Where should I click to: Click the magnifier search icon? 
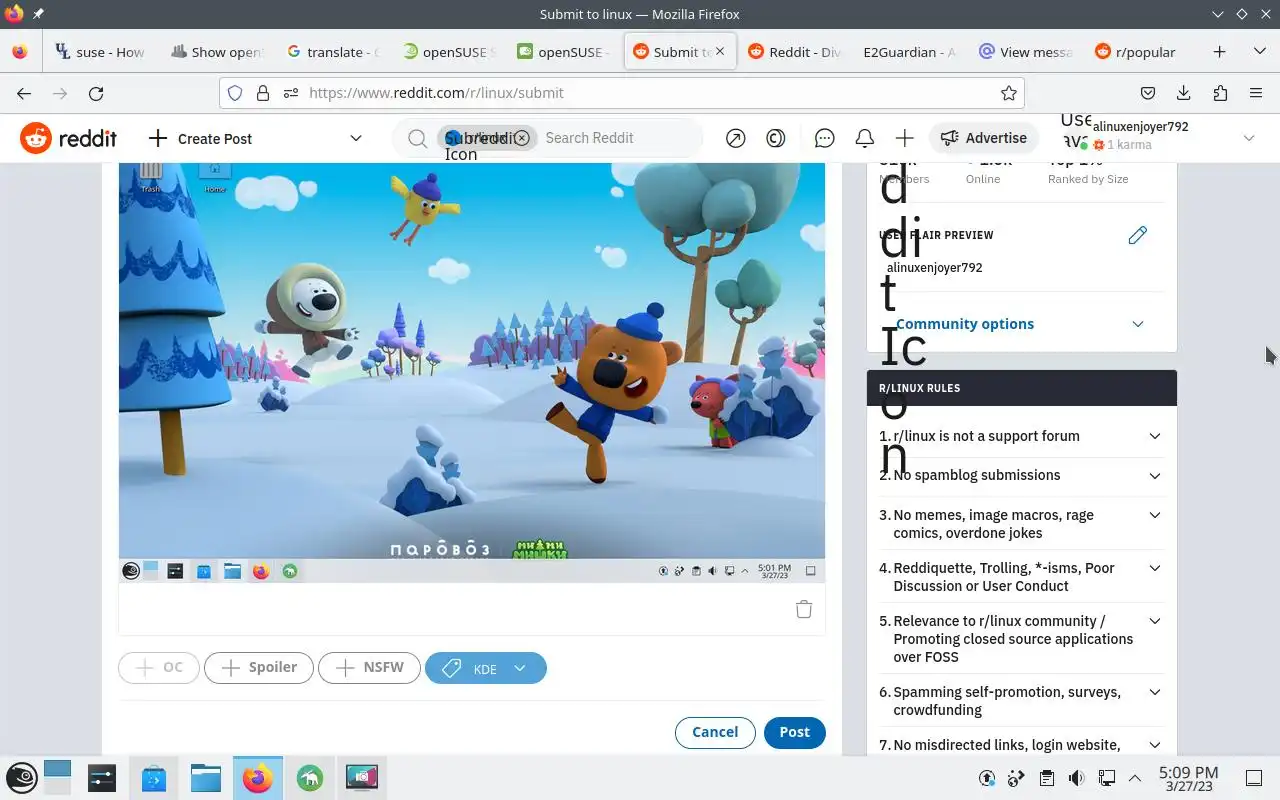tap(417, 138)
